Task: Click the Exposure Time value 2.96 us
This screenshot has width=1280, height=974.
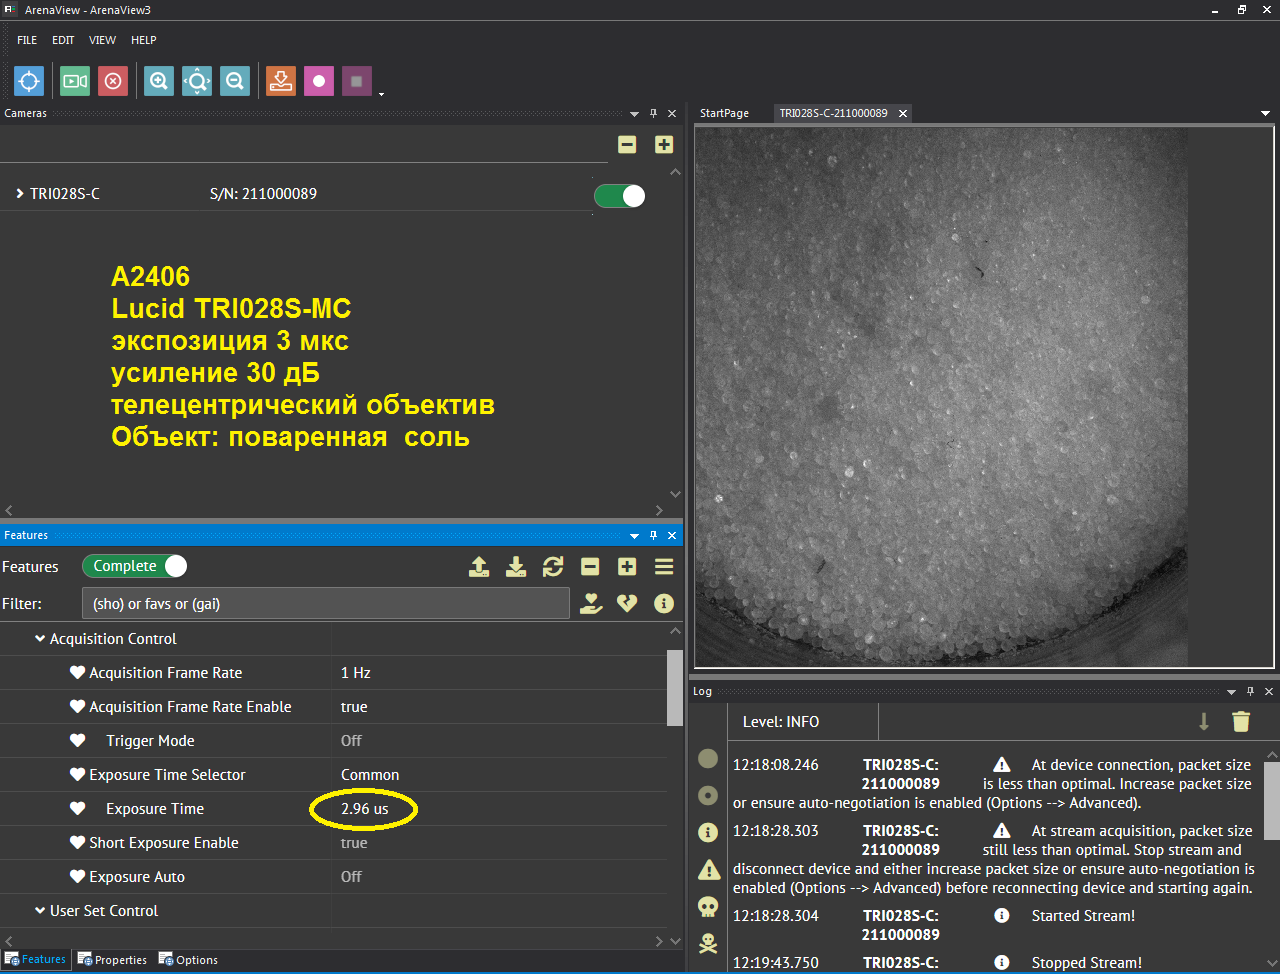Action: point(364,808)
